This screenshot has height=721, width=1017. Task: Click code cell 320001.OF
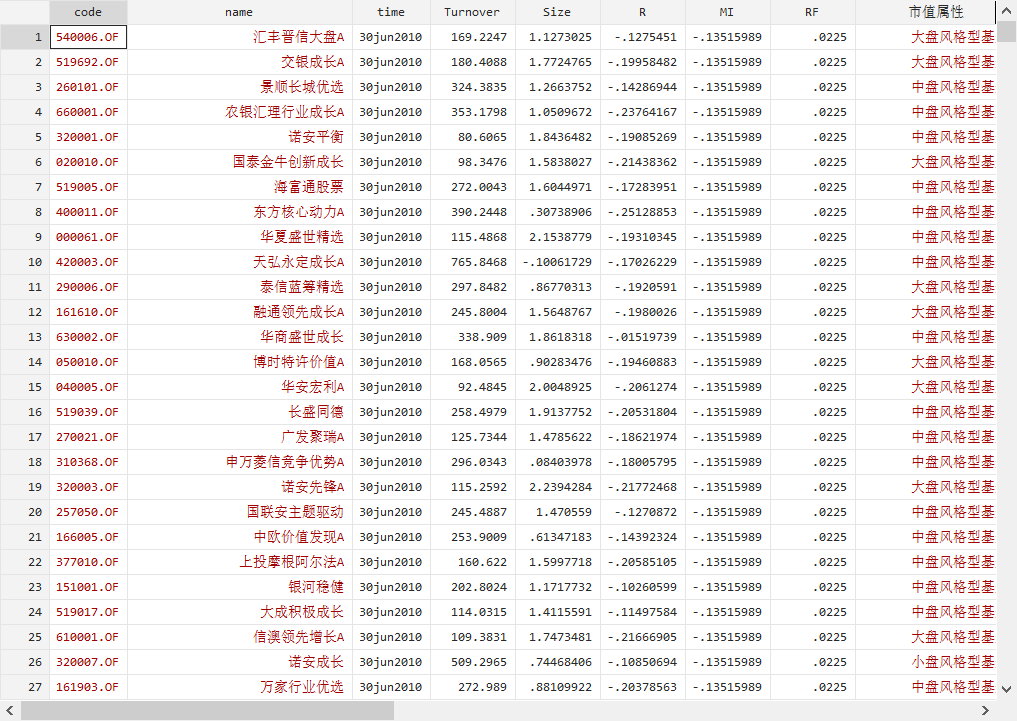coord(88,137)
